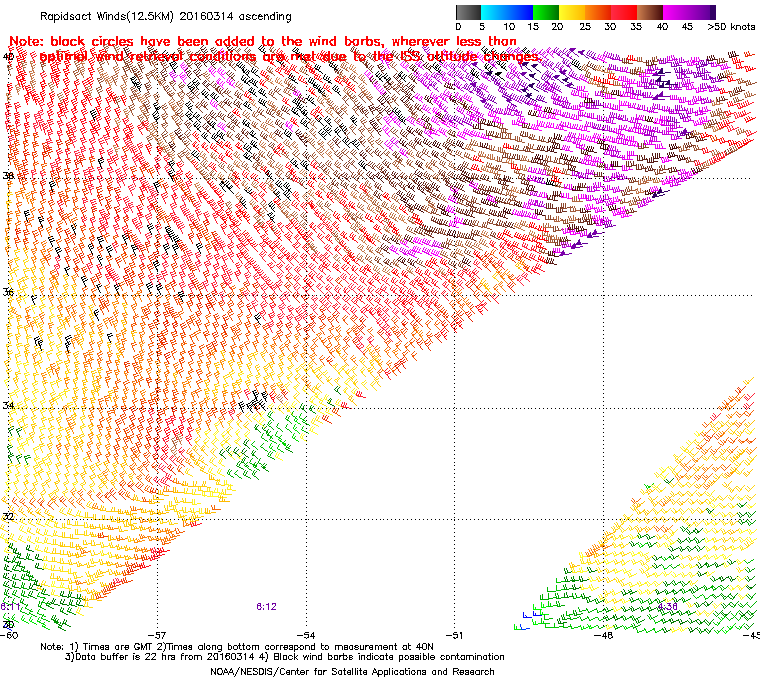Click the 'Times are GMT' footnote line
This screenshot has height=688, width=760.
pyautogui.click(x=237, y=647)
